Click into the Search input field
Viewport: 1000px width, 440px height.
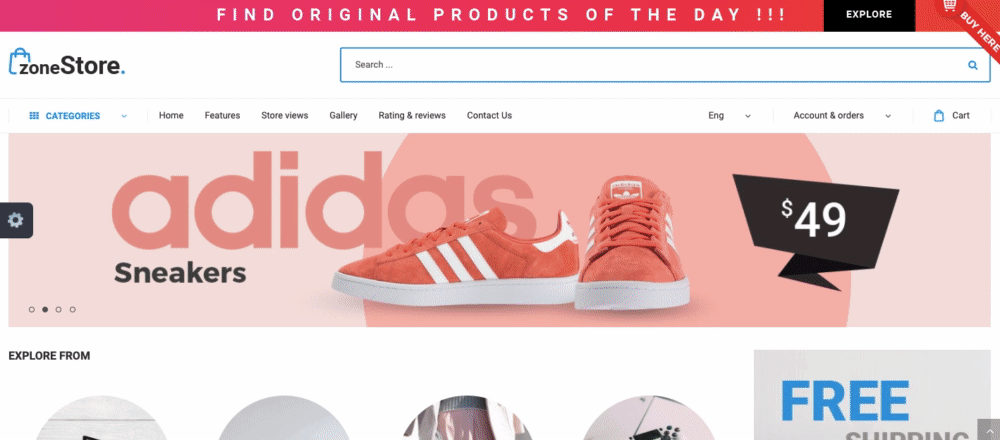pyautogui.click(x=657, y=64)
